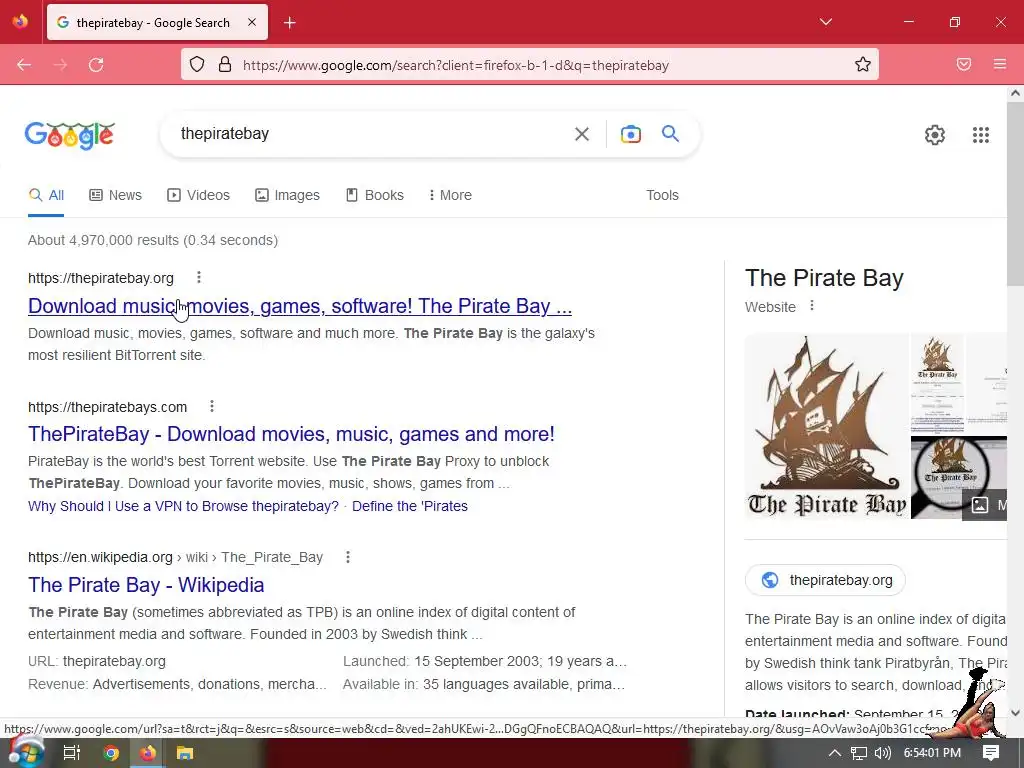Switch to Images results
This screenshot has width=1024, height=768.
pyautogui.click(x=287, y=195)
